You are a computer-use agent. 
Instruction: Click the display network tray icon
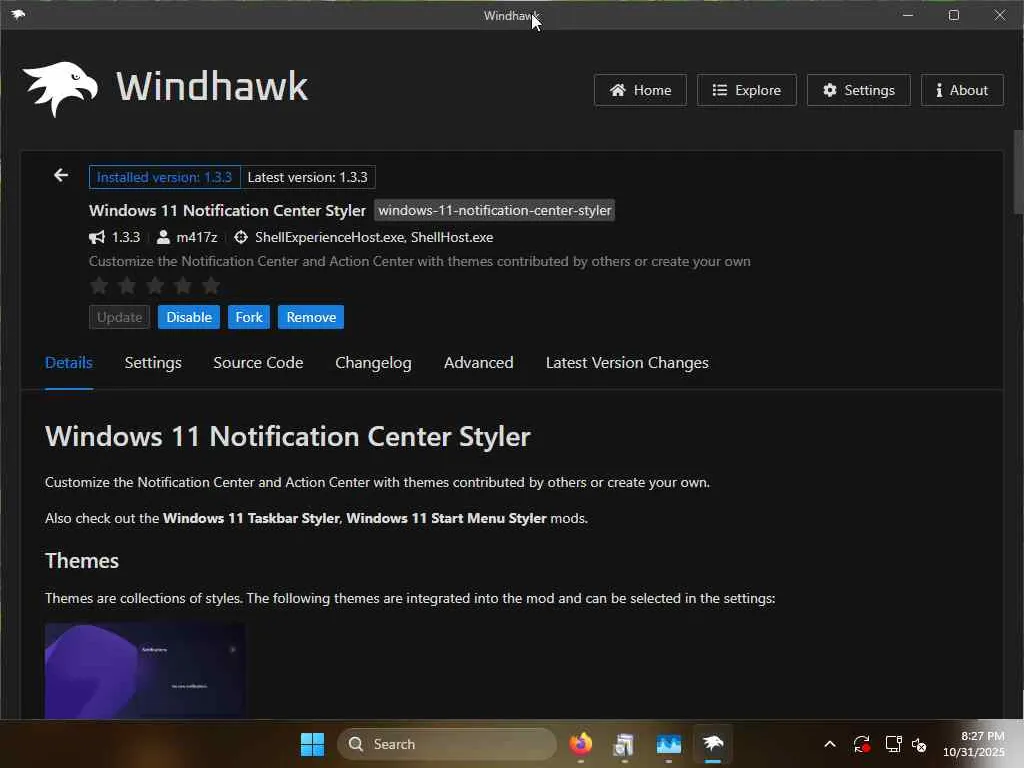pos(893,744)
